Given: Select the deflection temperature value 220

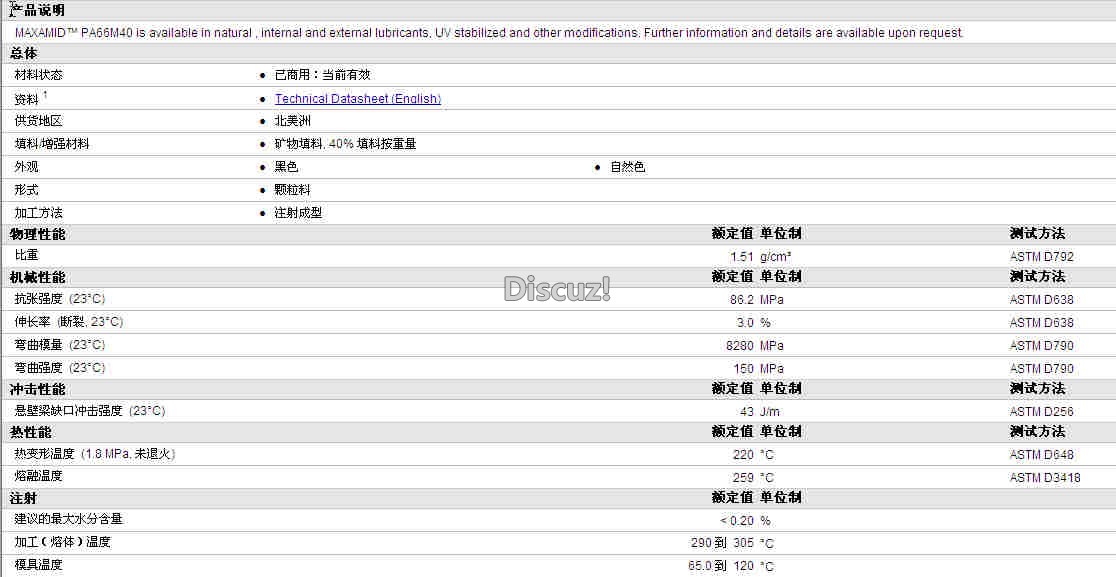Looking at the screenshot, I should (743, 455).
